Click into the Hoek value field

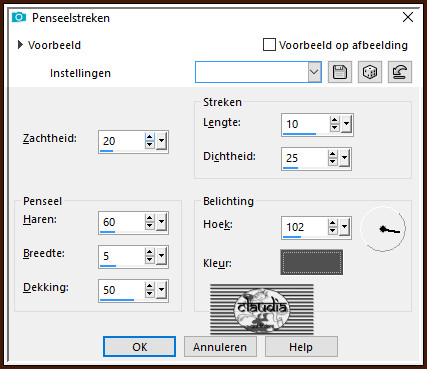pyautogui.click(x=305, y=227)
